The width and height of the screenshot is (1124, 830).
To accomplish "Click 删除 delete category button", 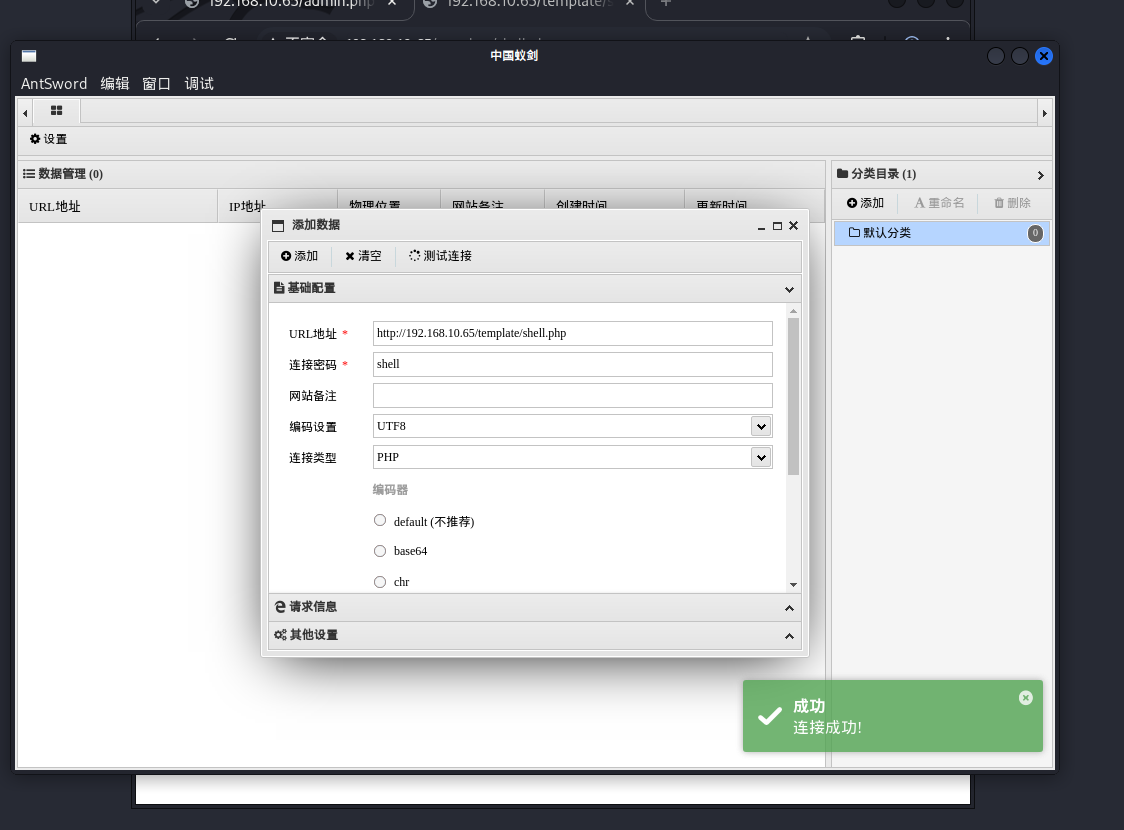I will [1012, 204].
